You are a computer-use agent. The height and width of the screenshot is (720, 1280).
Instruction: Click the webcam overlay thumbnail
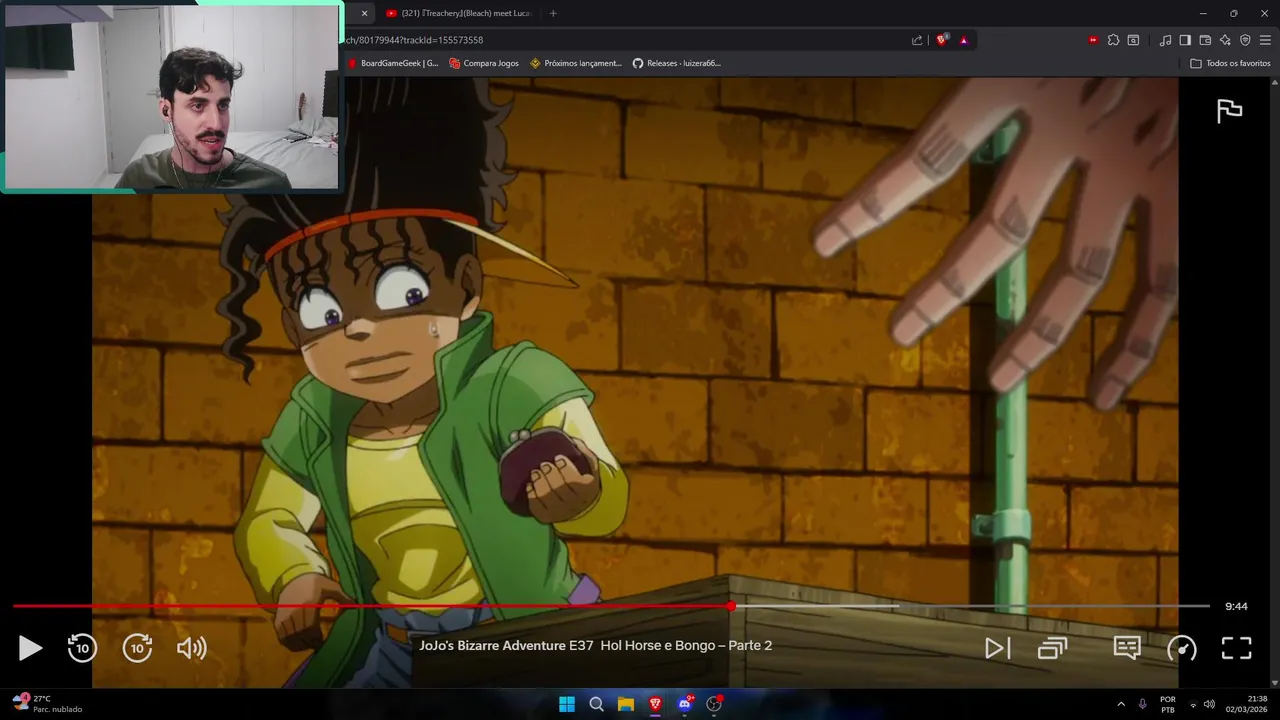coord(171,97)
